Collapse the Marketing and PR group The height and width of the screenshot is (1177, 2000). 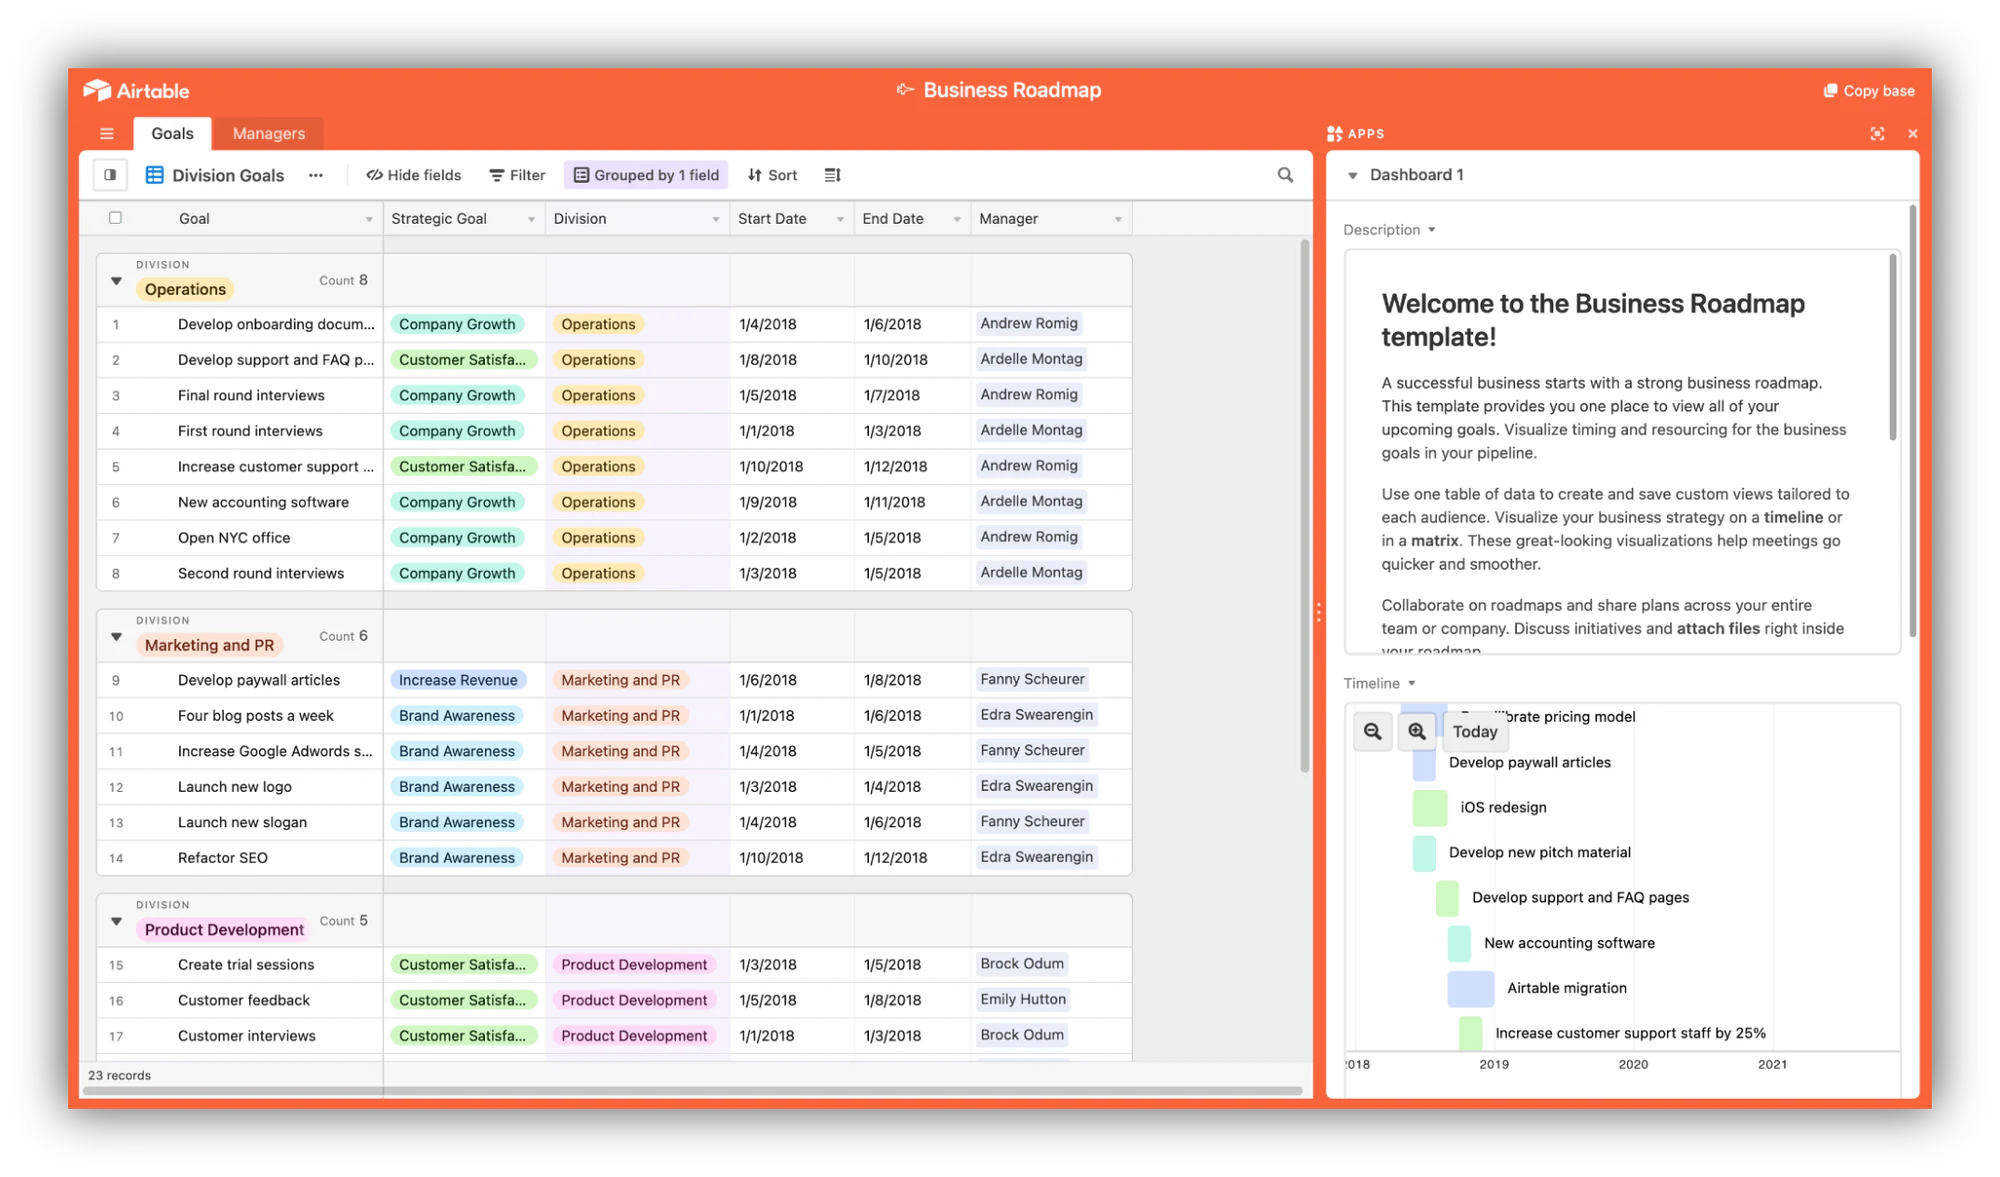point(116,637)
